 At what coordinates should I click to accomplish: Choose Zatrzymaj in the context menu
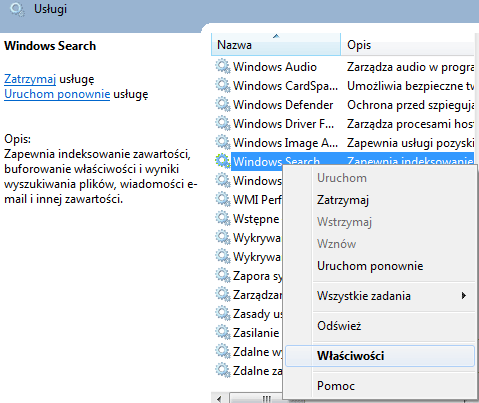[380, 200]
